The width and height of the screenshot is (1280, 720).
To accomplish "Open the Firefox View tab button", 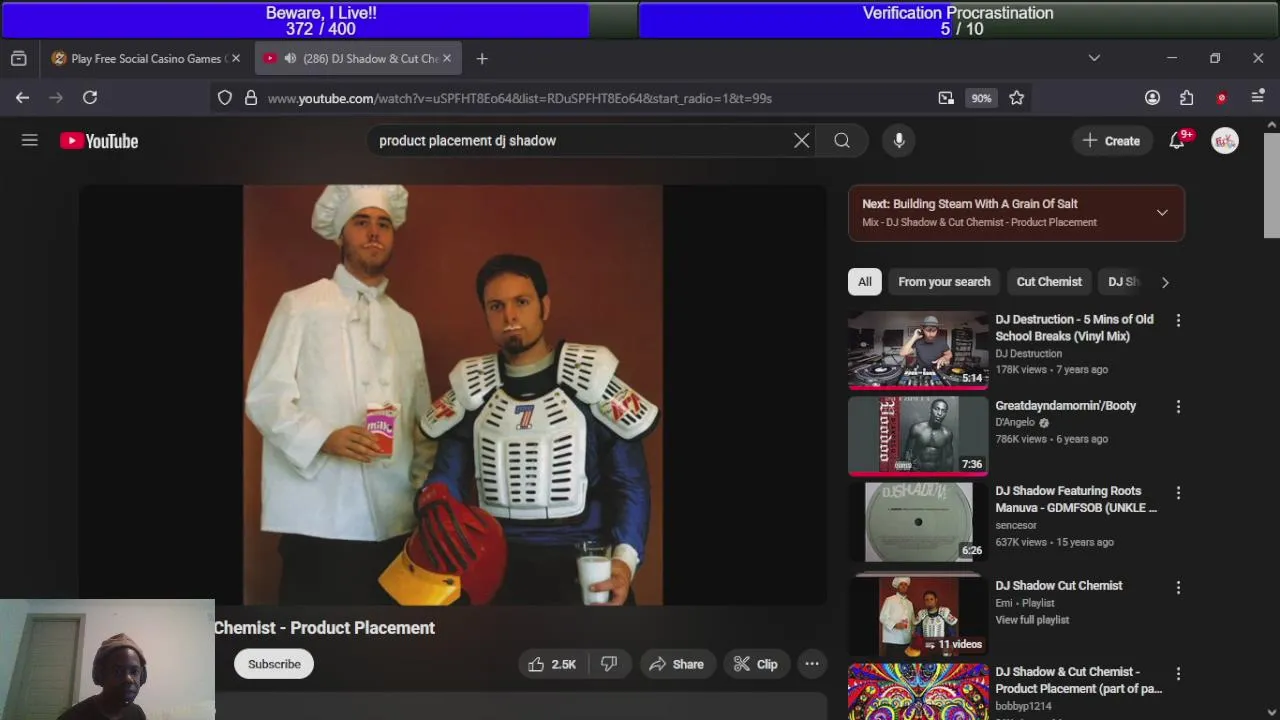I will pyautogui.click(x=18, y=59).
